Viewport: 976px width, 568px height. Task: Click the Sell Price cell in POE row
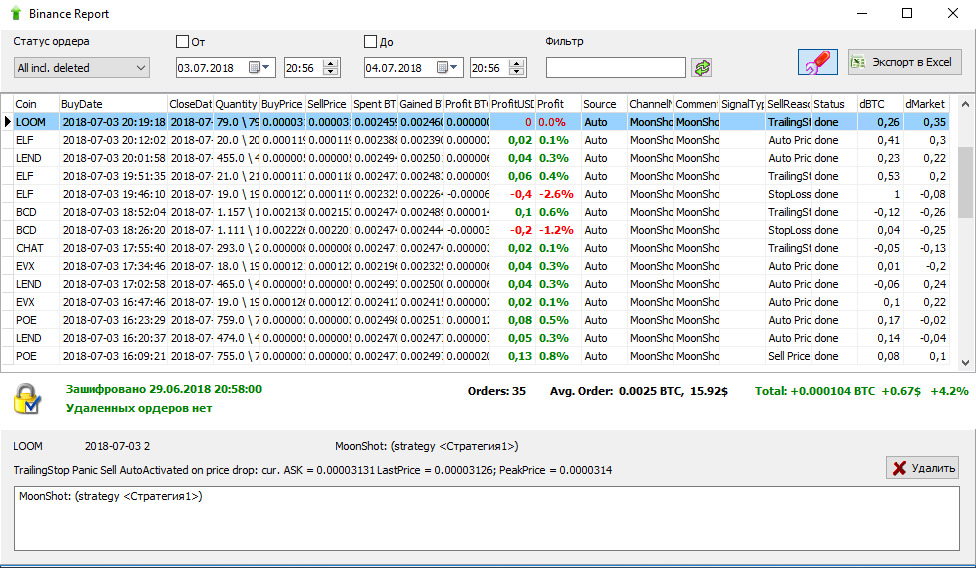[789, 356]
